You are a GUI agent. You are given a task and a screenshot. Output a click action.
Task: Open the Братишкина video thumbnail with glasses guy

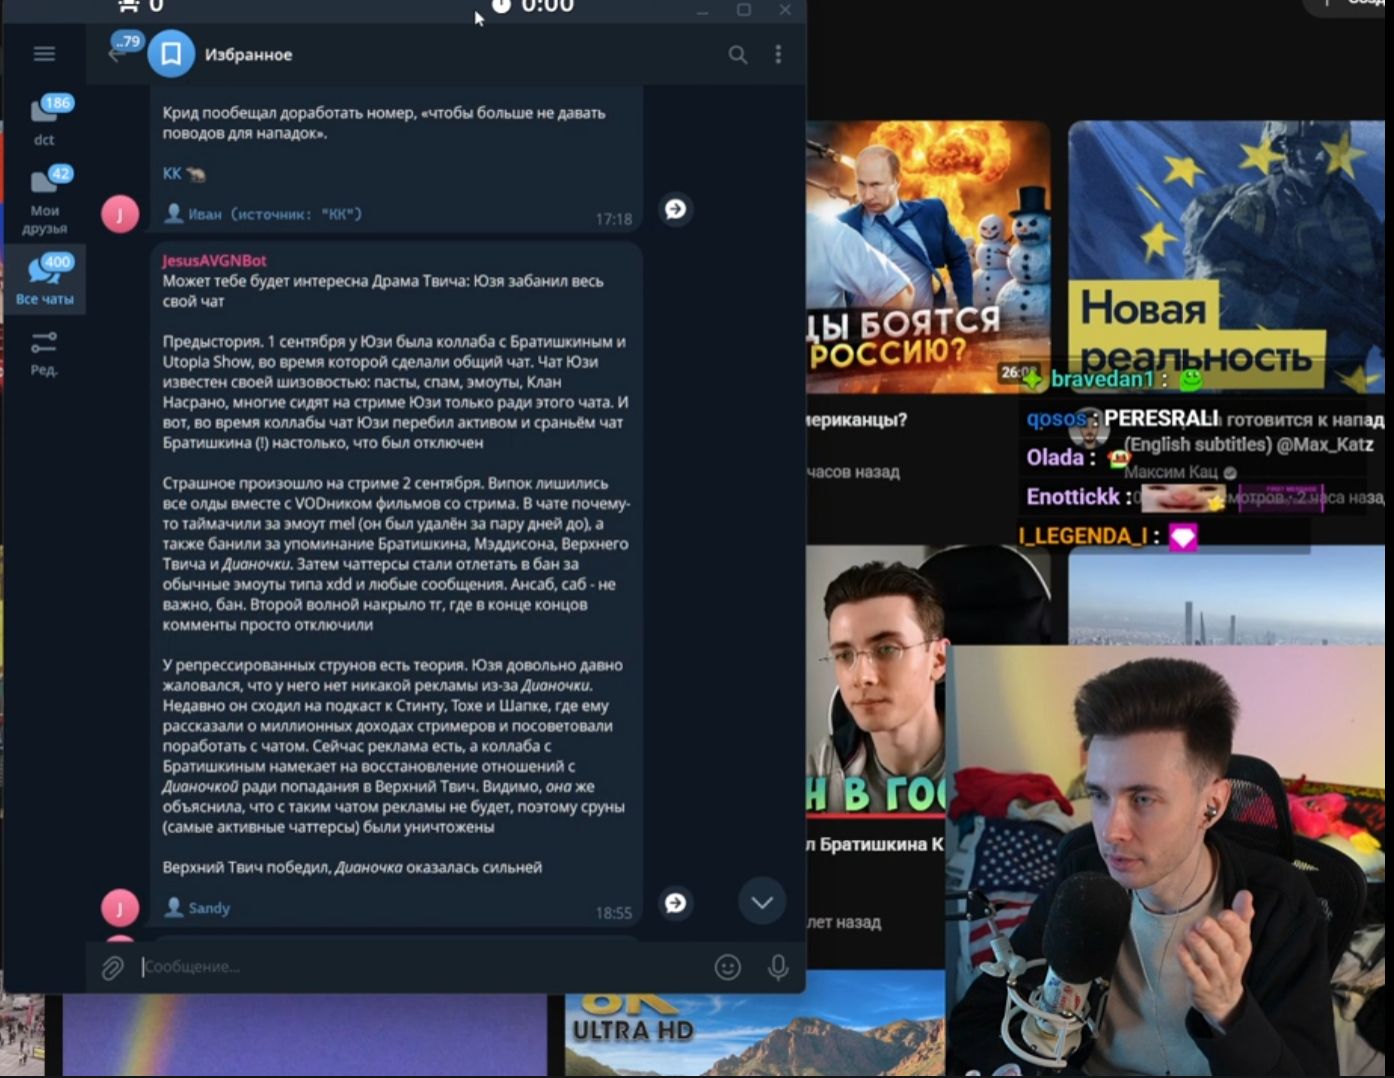pyautogui.click(x=876, y=680)
